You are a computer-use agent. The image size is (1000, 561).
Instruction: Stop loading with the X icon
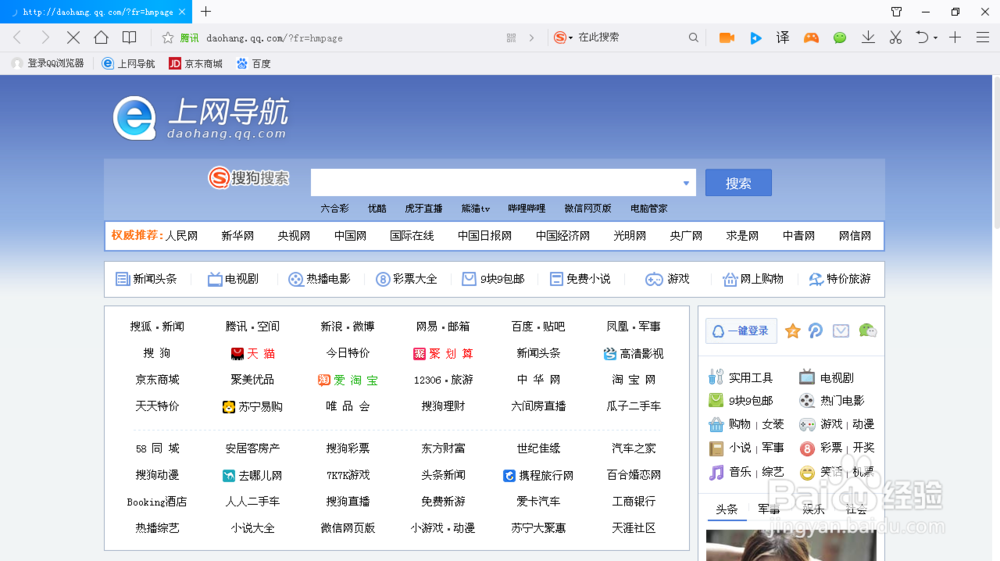point(73,38)
